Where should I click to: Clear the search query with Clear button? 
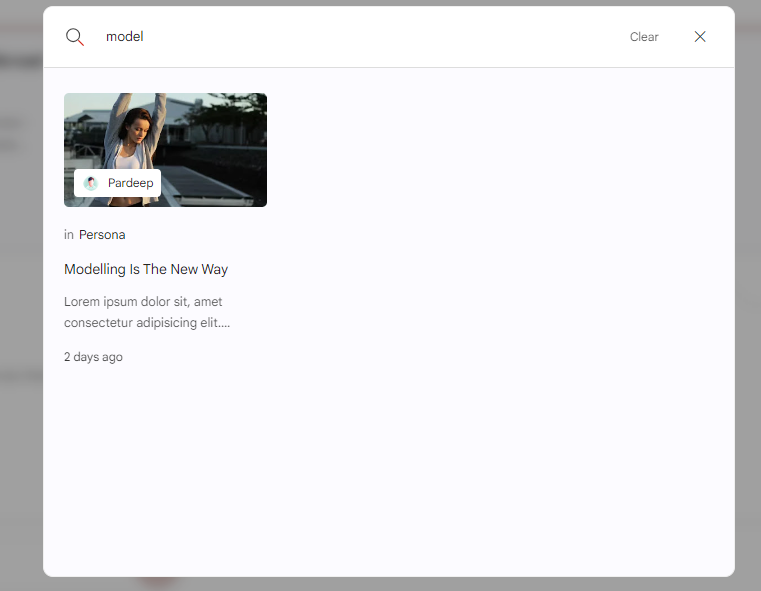[x=644, y=37]
